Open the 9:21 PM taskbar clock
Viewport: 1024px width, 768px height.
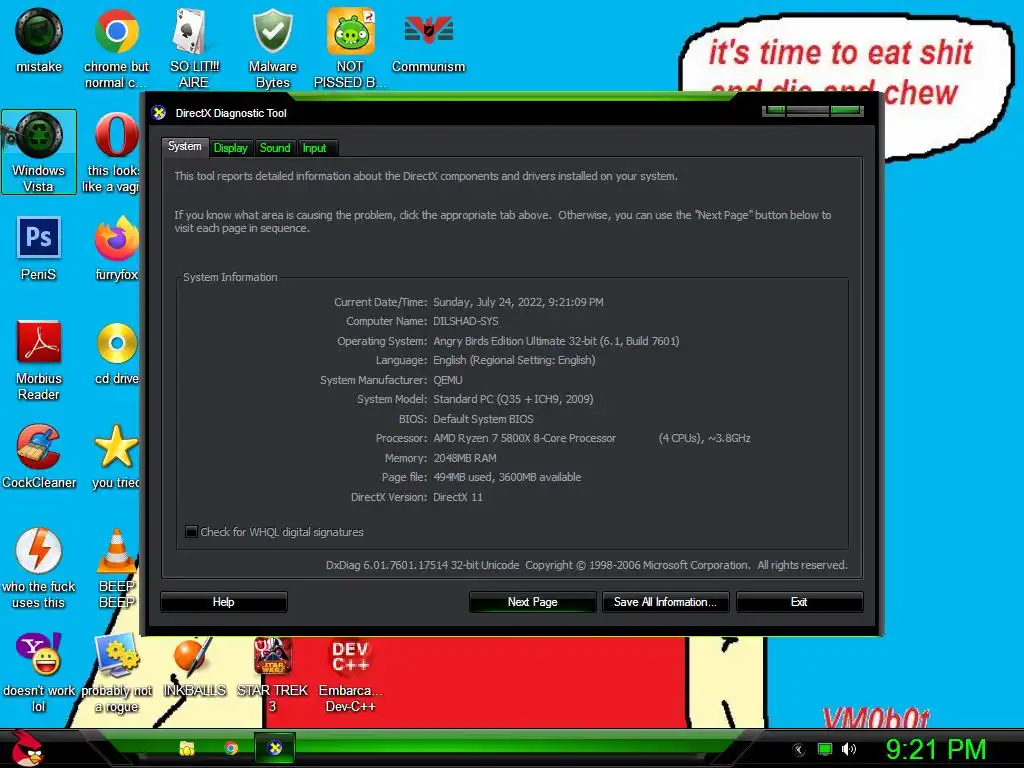pyautogui.click(x=936, y=749)
